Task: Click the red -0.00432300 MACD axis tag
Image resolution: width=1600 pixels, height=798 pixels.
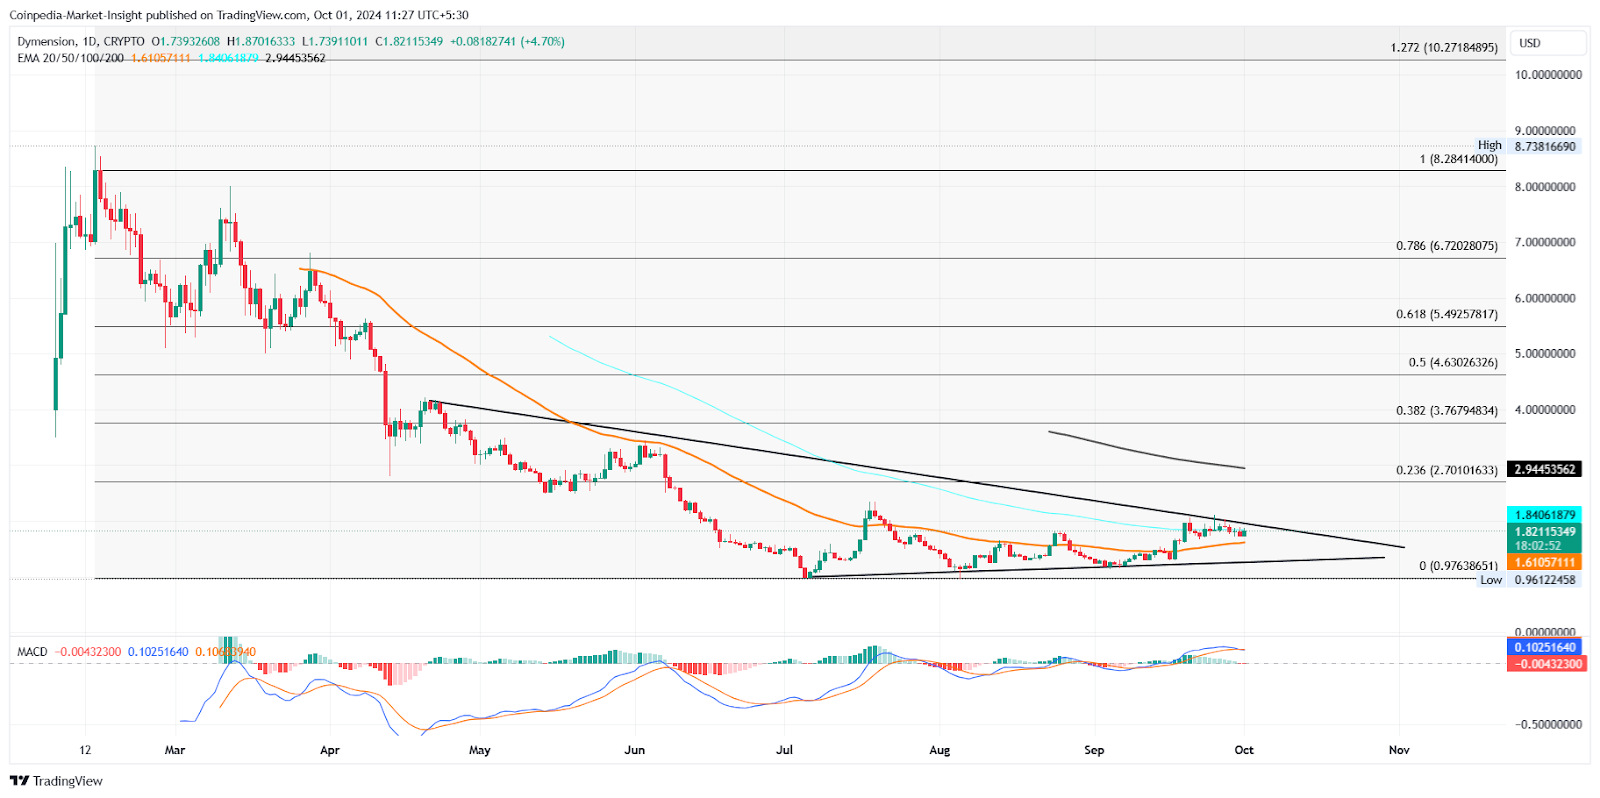Action: click(x=1545, y=664)
